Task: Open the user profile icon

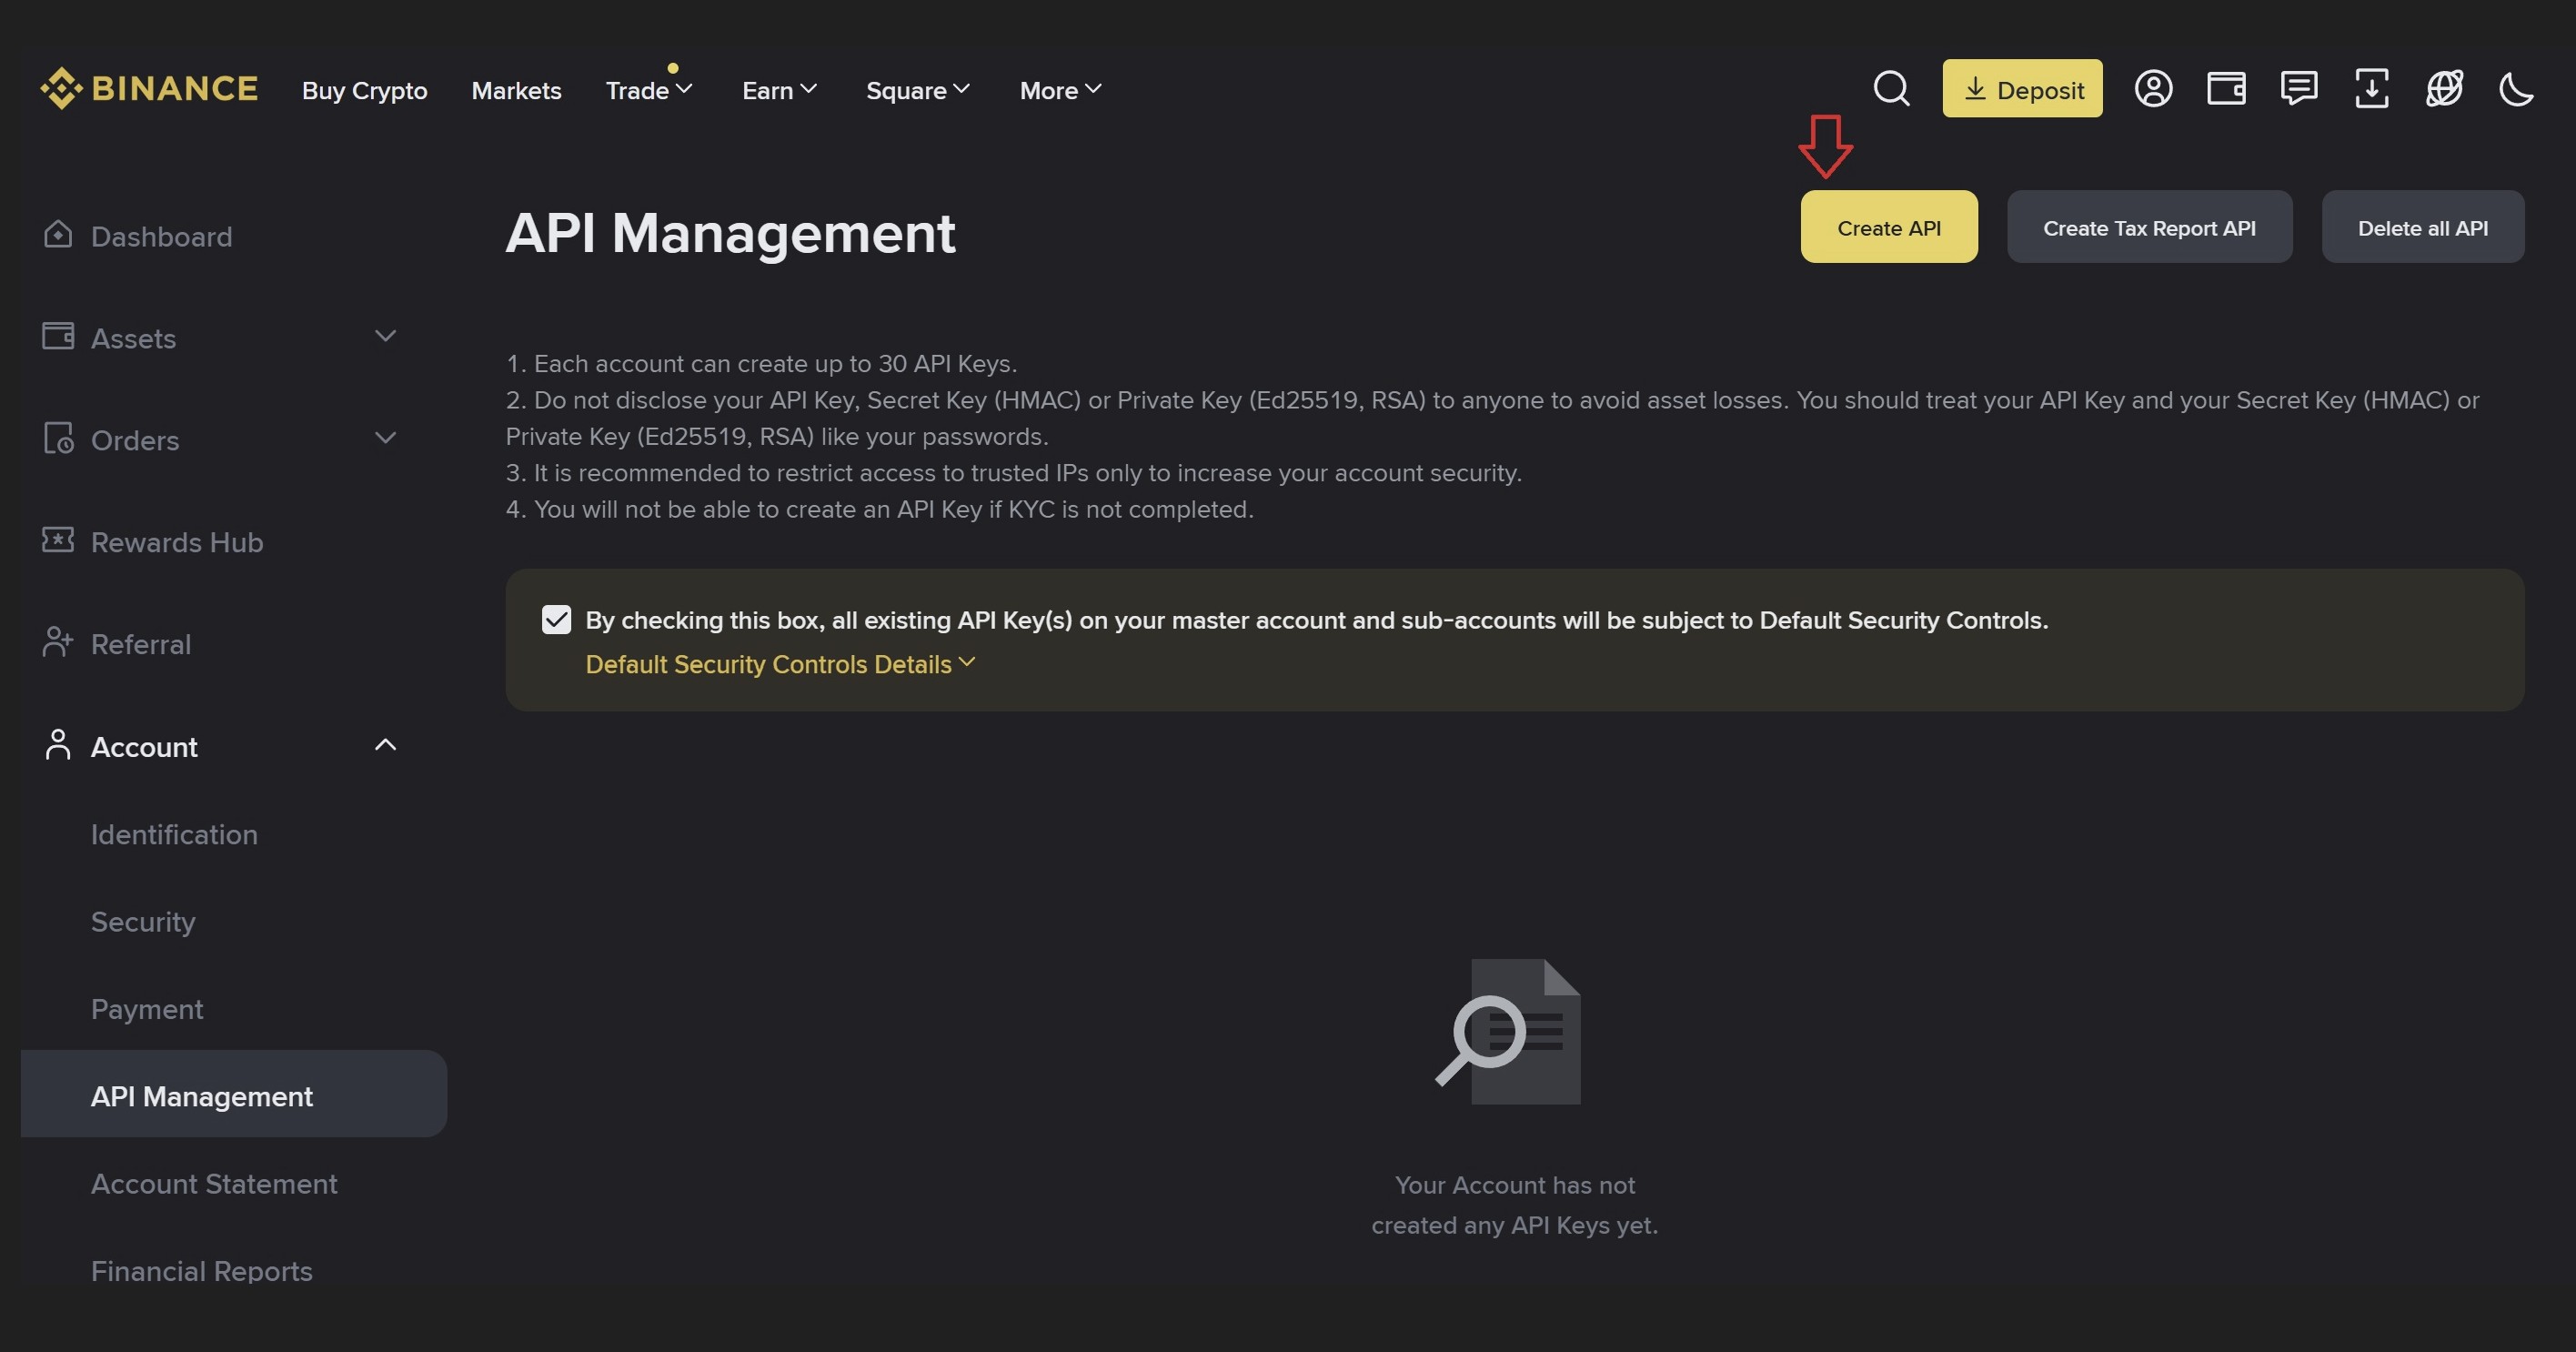Action: click(2153, 89)
